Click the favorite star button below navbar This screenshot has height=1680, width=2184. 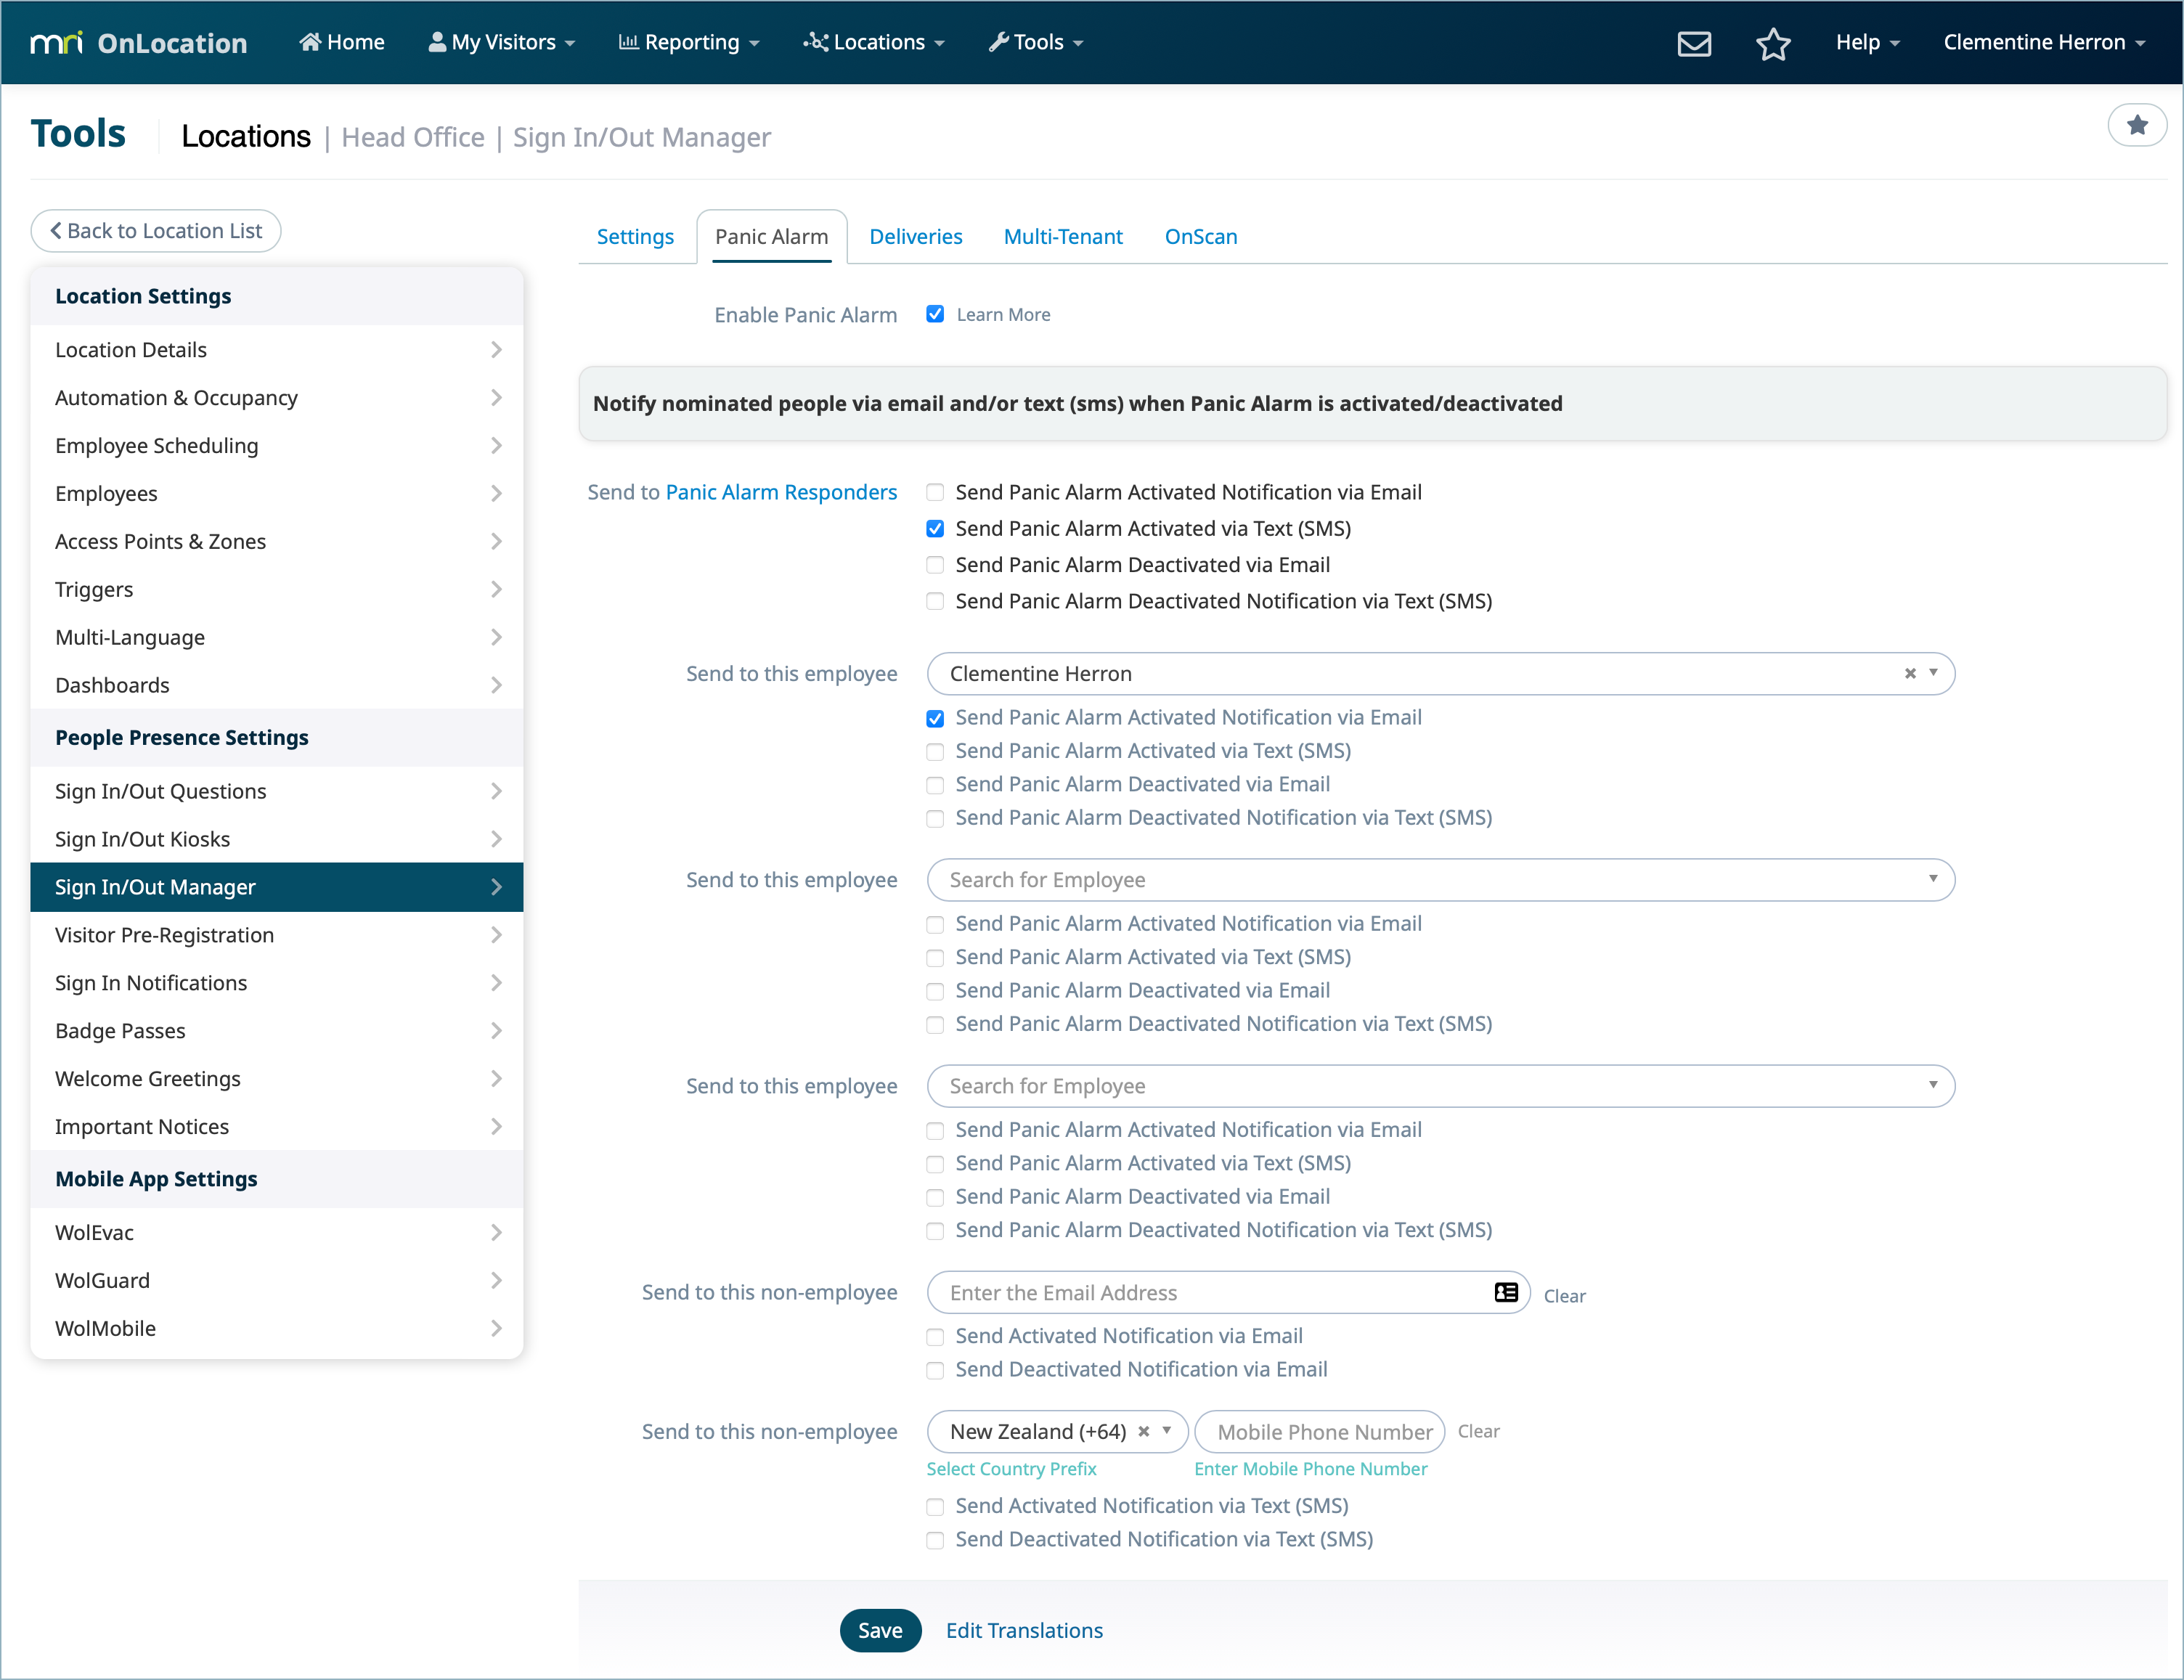[2136, 126]
